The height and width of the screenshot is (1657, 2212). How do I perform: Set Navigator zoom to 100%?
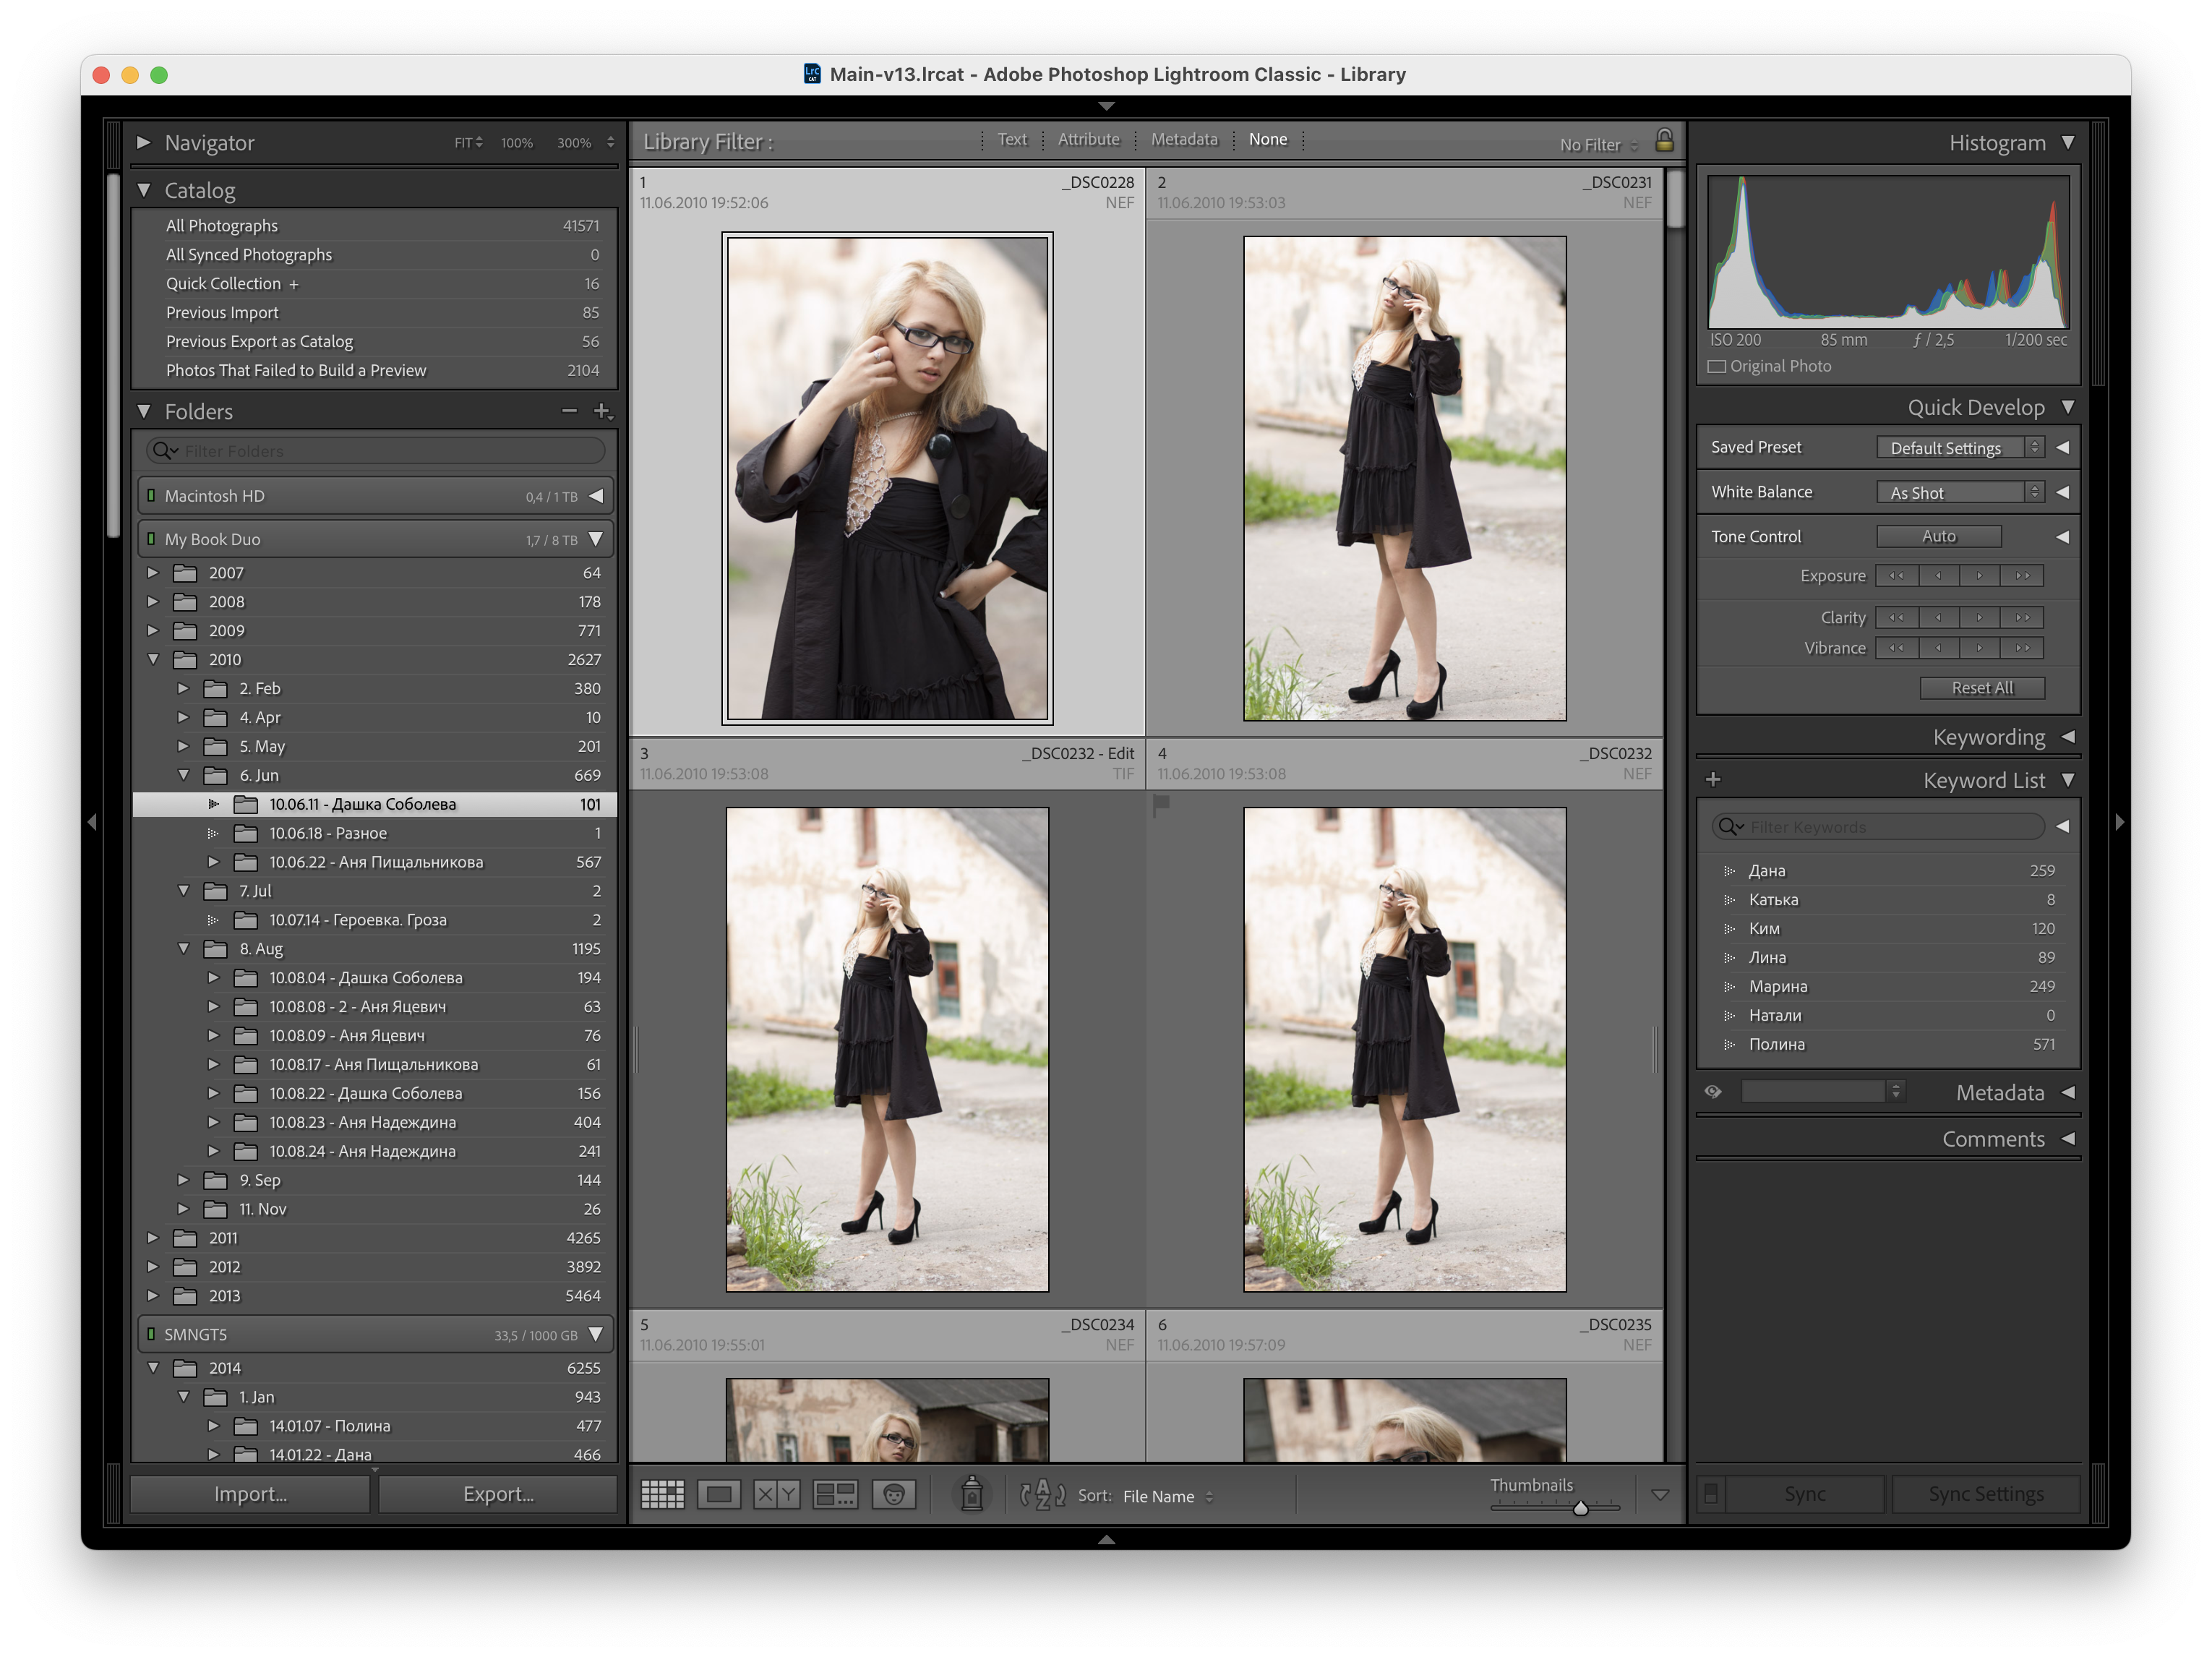pos(517,143)
